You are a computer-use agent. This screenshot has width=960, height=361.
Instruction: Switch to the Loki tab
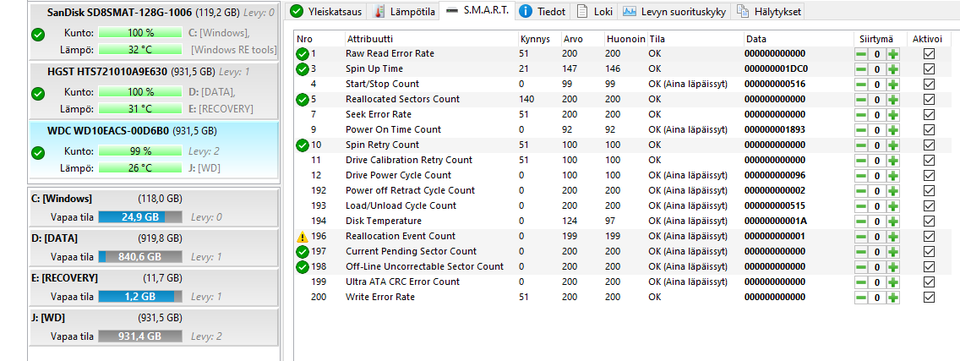(x=594, y=12)
